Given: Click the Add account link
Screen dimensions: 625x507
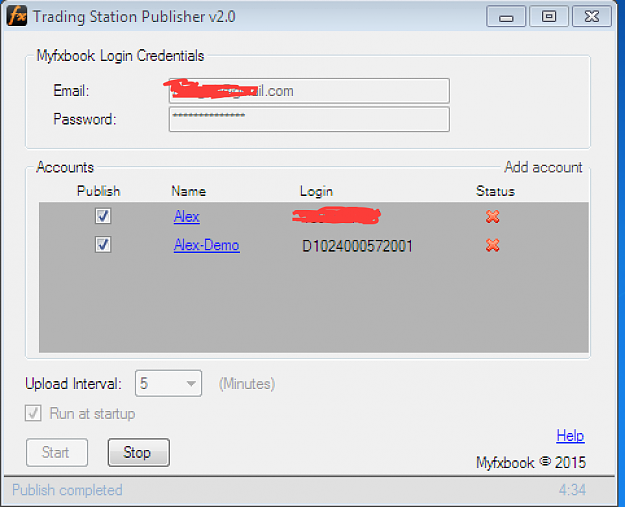Looking at the screenshot, I should click(543, 167).
